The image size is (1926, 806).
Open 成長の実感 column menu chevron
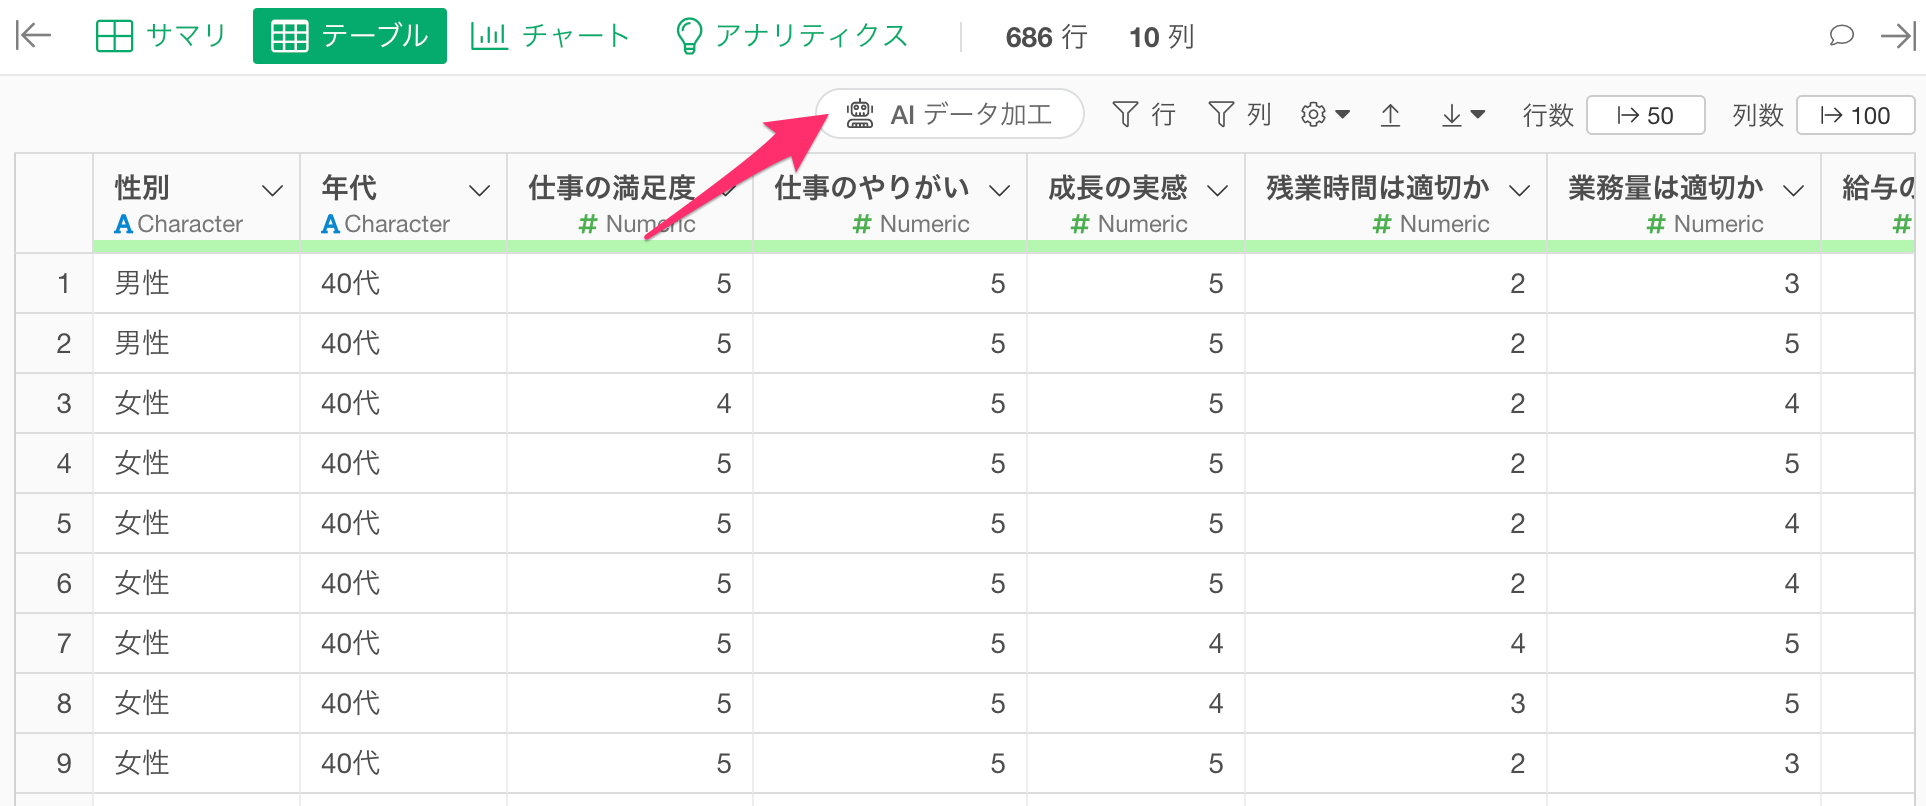tap(1217, 190)
